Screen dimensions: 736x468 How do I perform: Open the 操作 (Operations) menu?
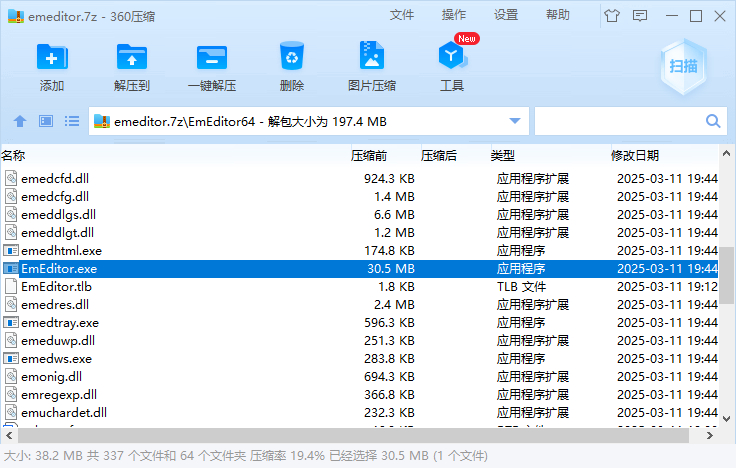(454, 15)
